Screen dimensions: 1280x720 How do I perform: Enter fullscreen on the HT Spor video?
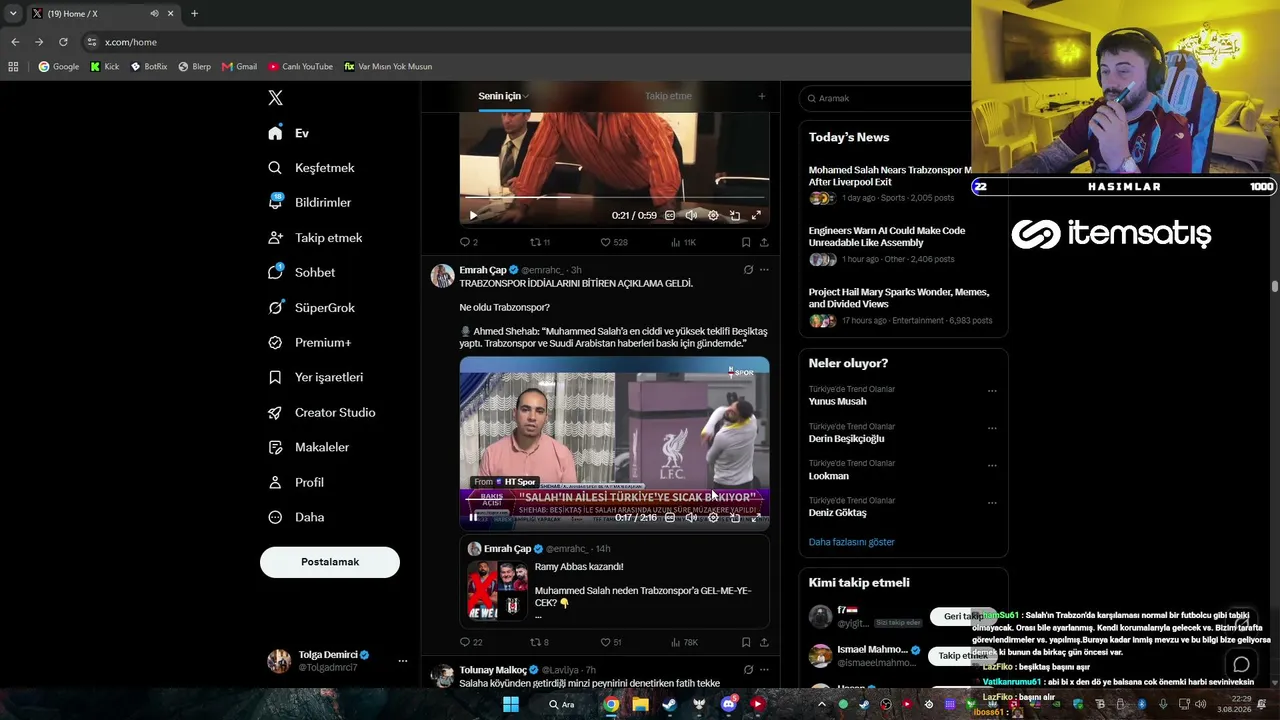[x=756, y=518]
